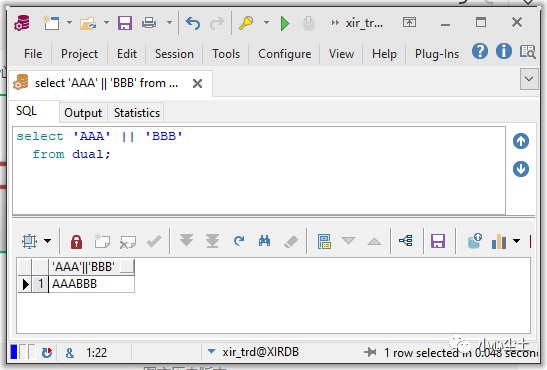Open a file with the folder icon
The width and height of the screenshot is (547, 370).
(88, 23)
